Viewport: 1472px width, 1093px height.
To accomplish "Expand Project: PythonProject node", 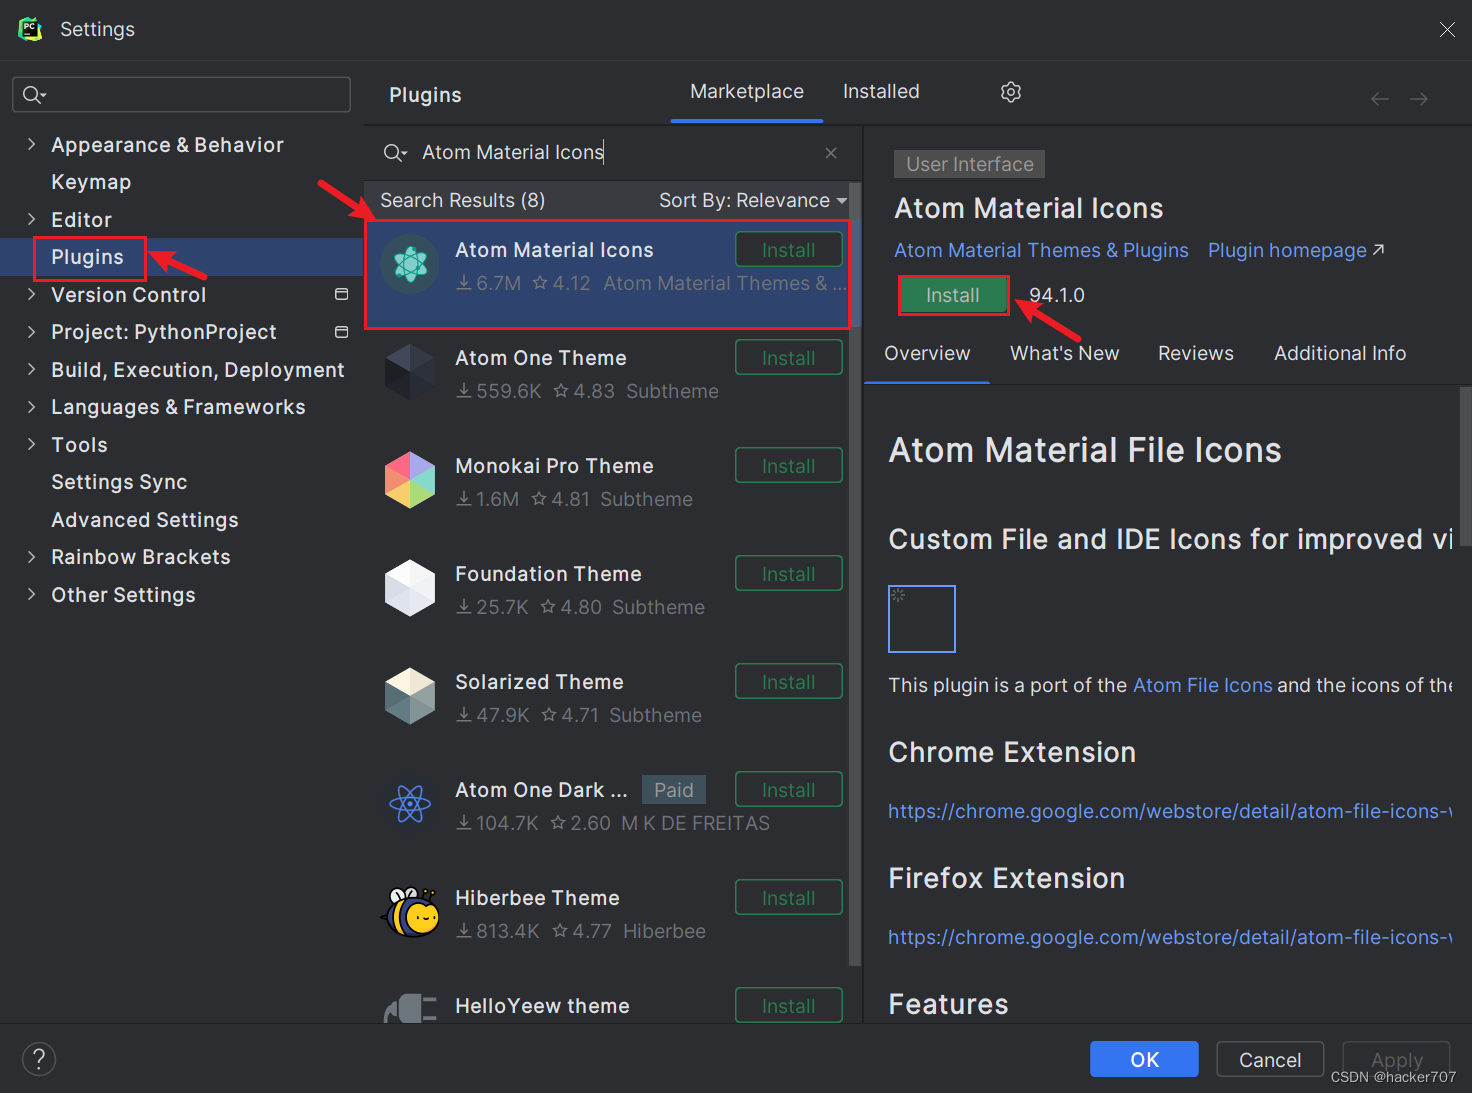I will (31, 332).
